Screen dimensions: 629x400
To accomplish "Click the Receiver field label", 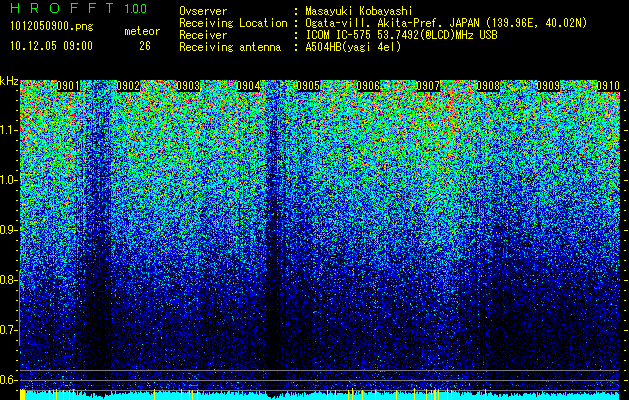I will tap(203, 35).
